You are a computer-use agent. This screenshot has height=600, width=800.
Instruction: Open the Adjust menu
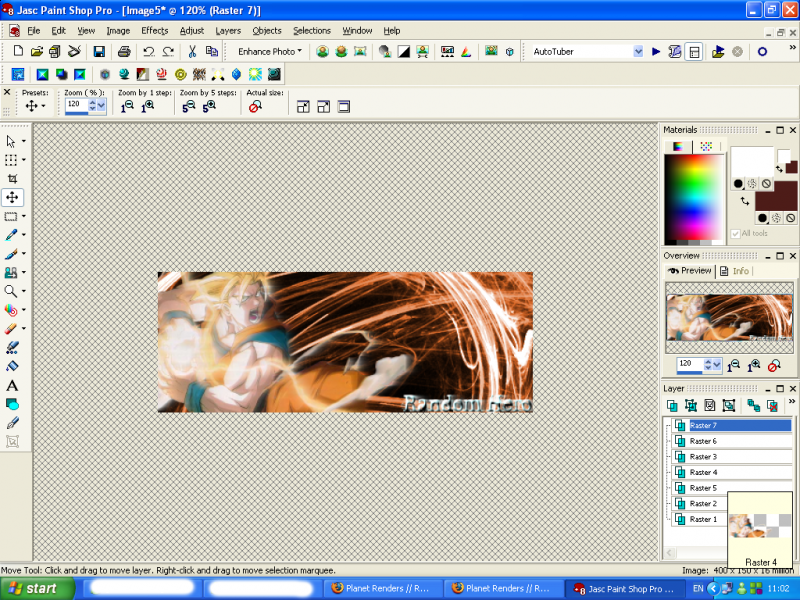[x=192, y=31]
